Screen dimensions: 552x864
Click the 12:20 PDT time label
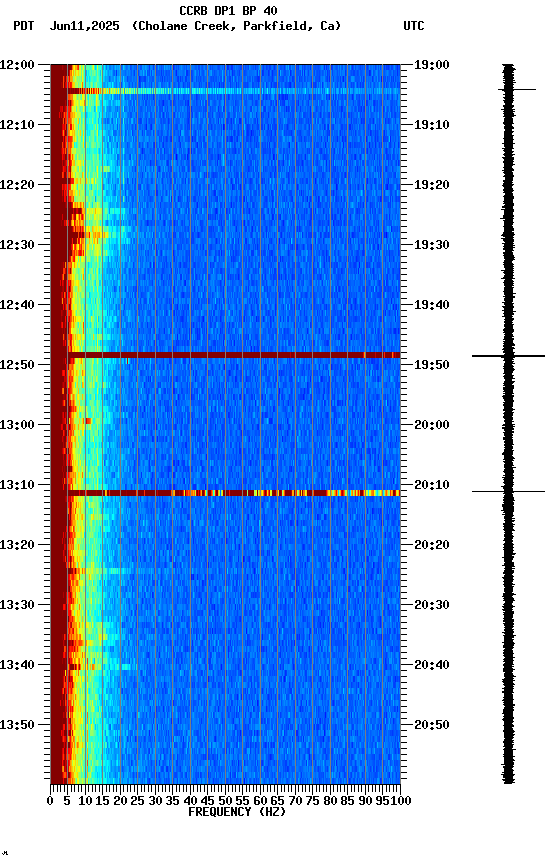(x=17, y=185)
